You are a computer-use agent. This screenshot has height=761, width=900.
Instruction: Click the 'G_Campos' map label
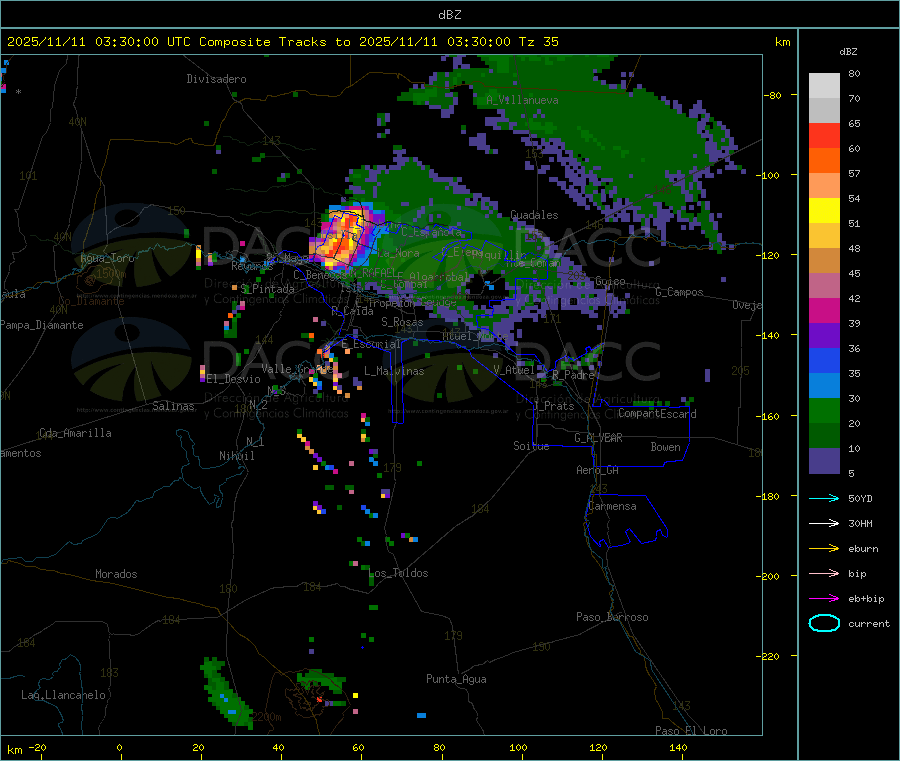click(679, 292)
